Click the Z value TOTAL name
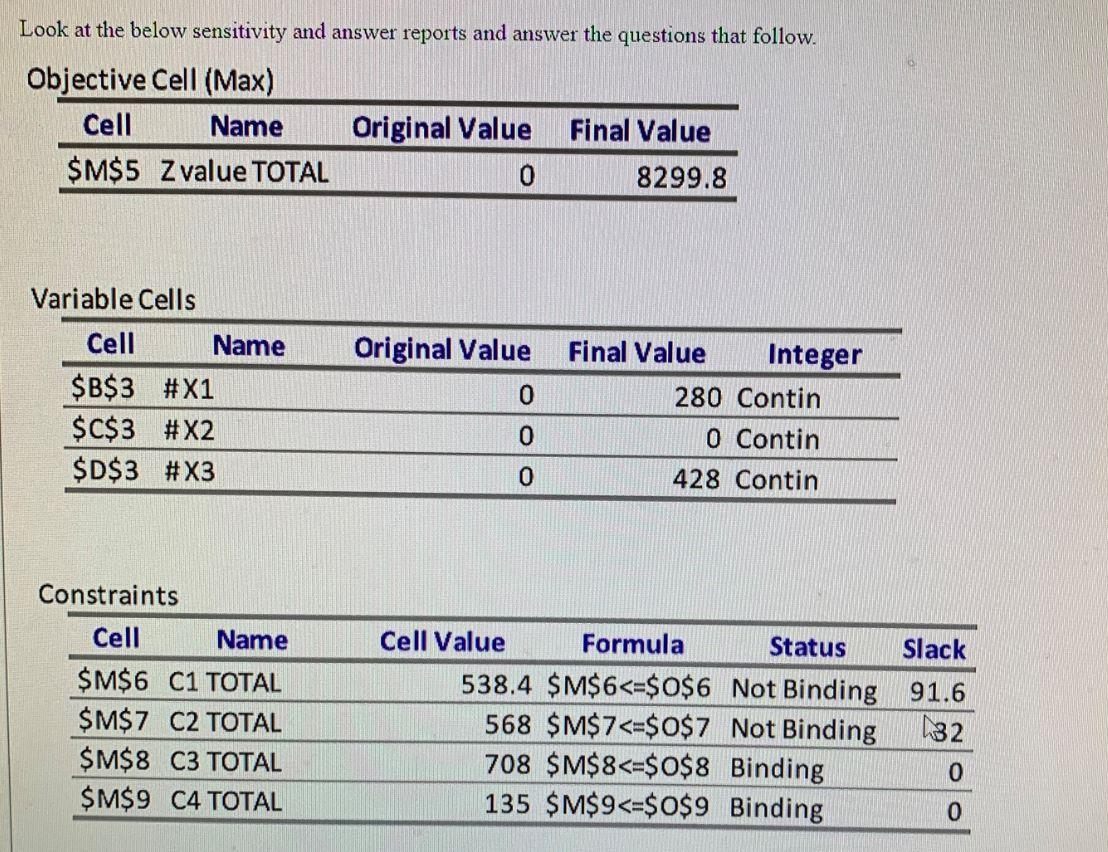 pyautogui.click(x=244, y=172)
